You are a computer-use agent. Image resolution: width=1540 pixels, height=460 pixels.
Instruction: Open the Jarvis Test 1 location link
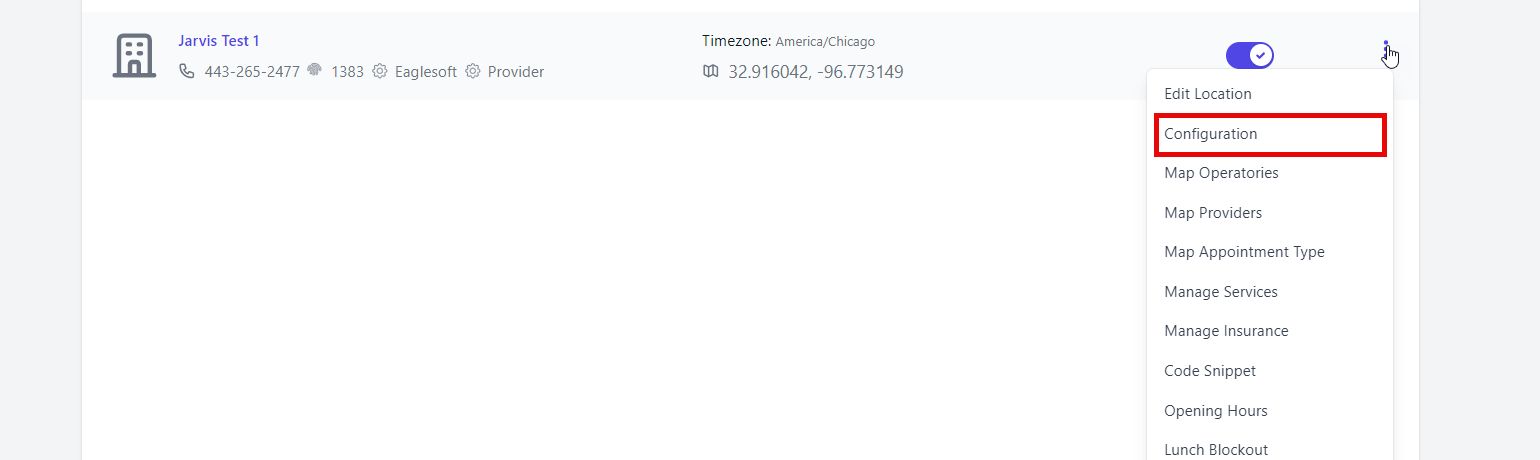[219, 41]
